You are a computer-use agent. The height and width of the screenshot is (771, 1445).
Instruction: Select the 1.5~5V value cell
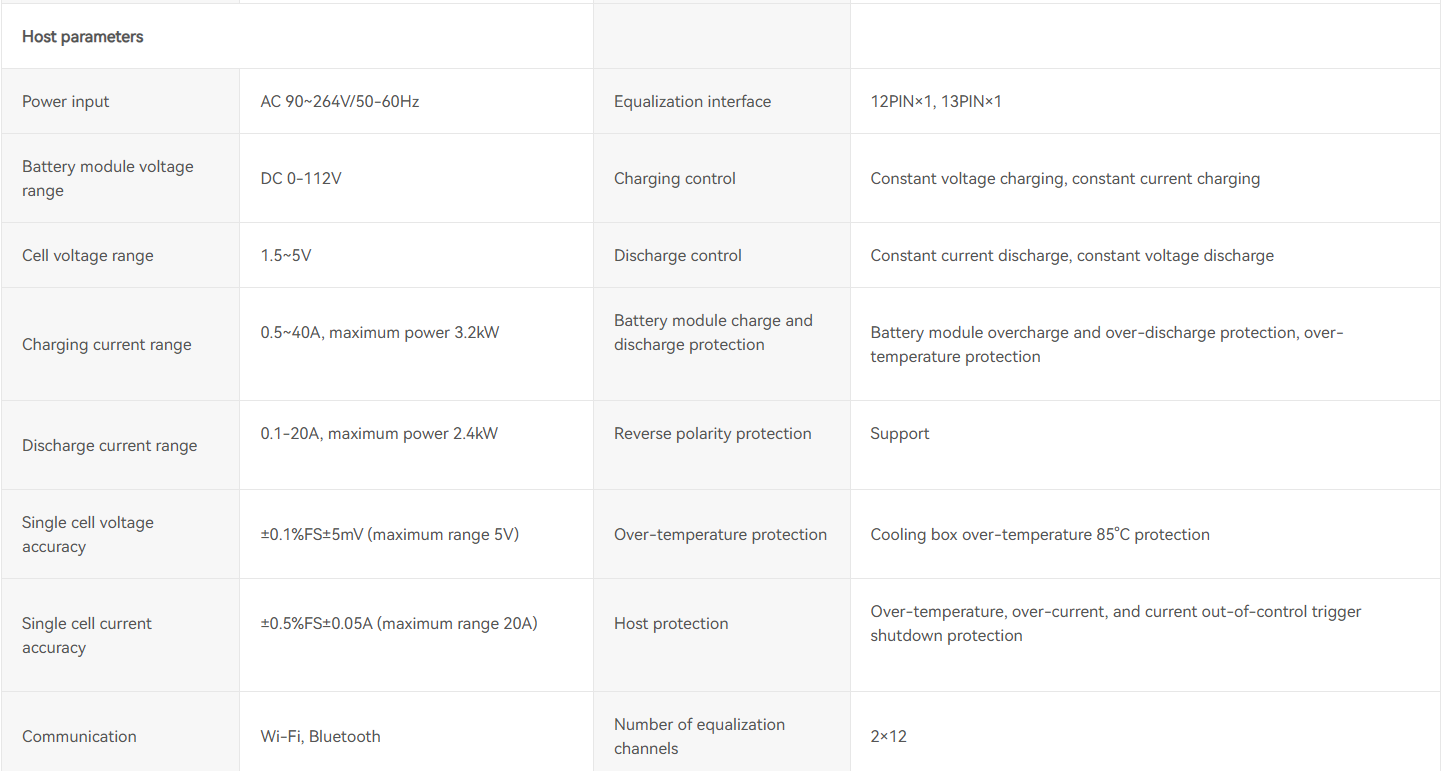[286, 255]
